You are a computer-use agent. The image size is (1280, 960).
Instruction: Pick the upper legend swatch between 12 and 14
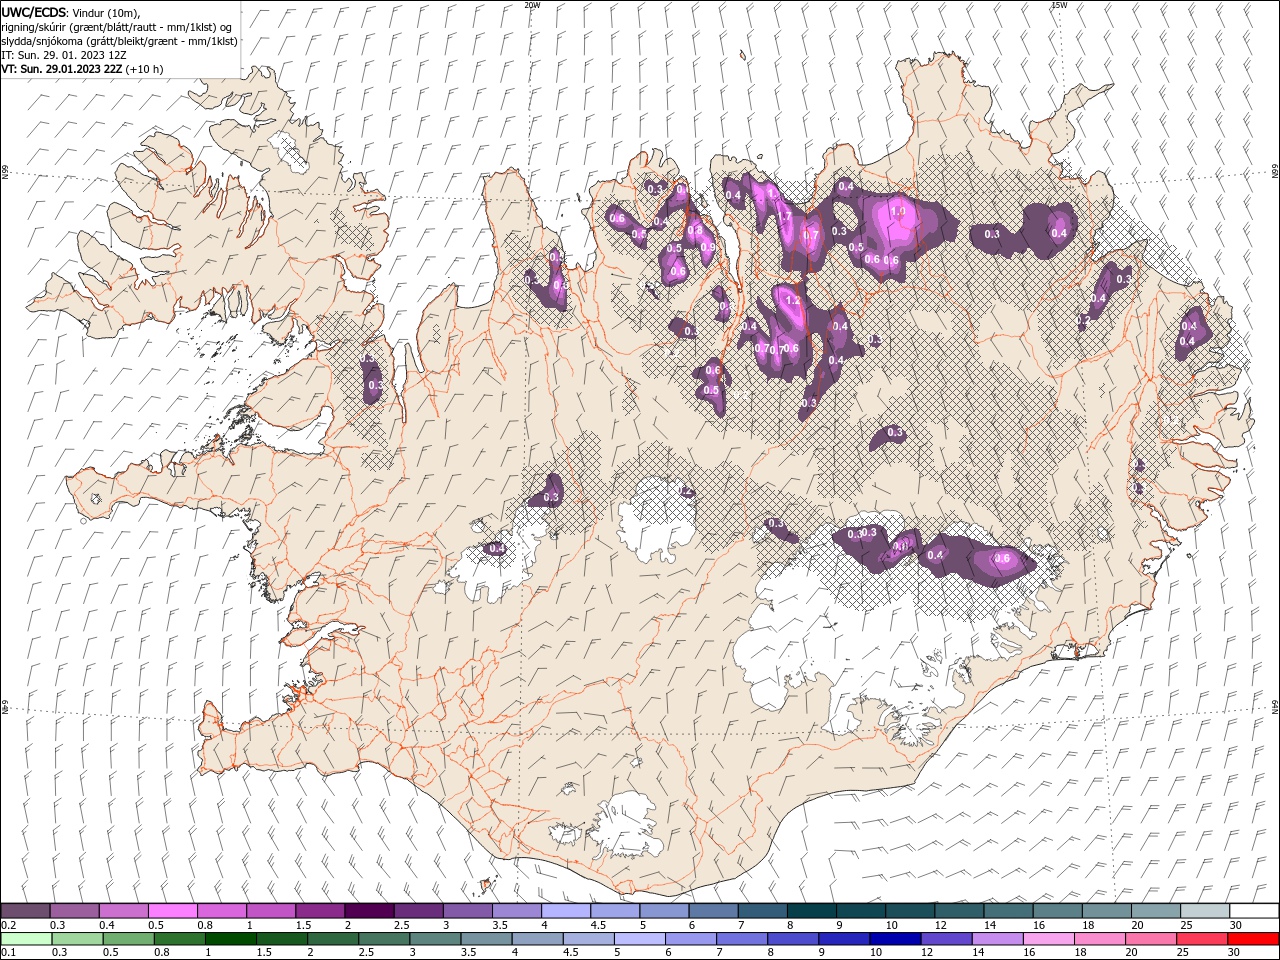(x=958, y=911)
